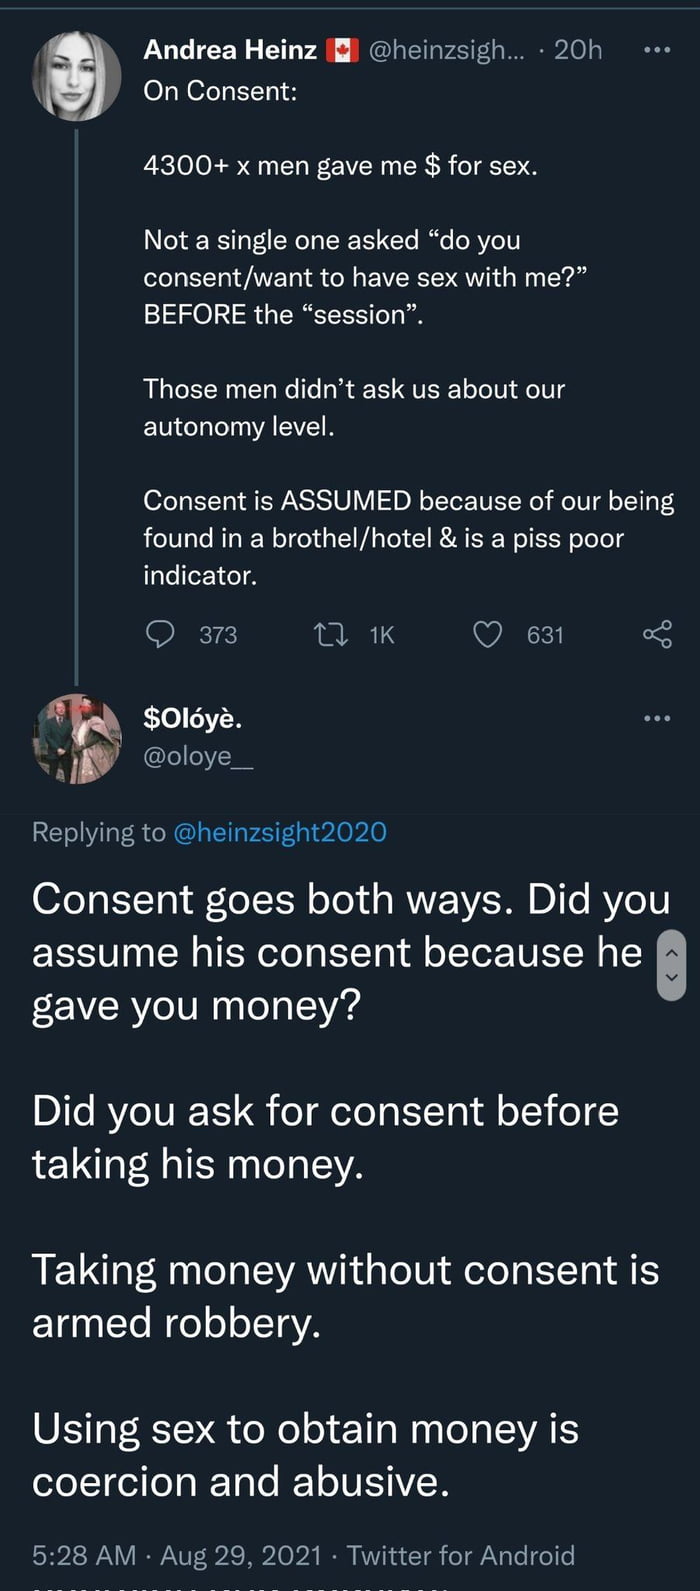The height and width of the screenshot is (1591, 700).
Task: Click the 1K retweet count
Action: (382, 635)
